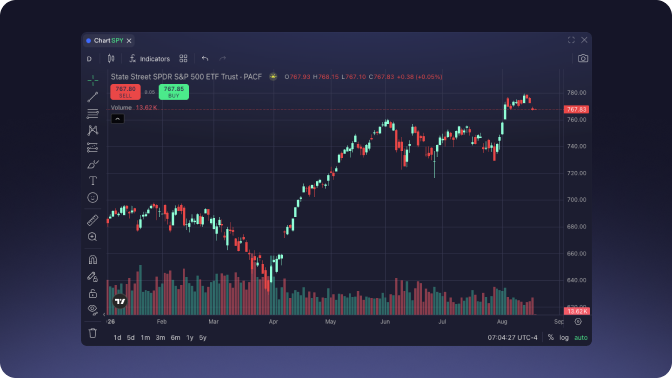672x378 pixels.
Task: Click the TradingView logo
Action: tap(120, 301)
